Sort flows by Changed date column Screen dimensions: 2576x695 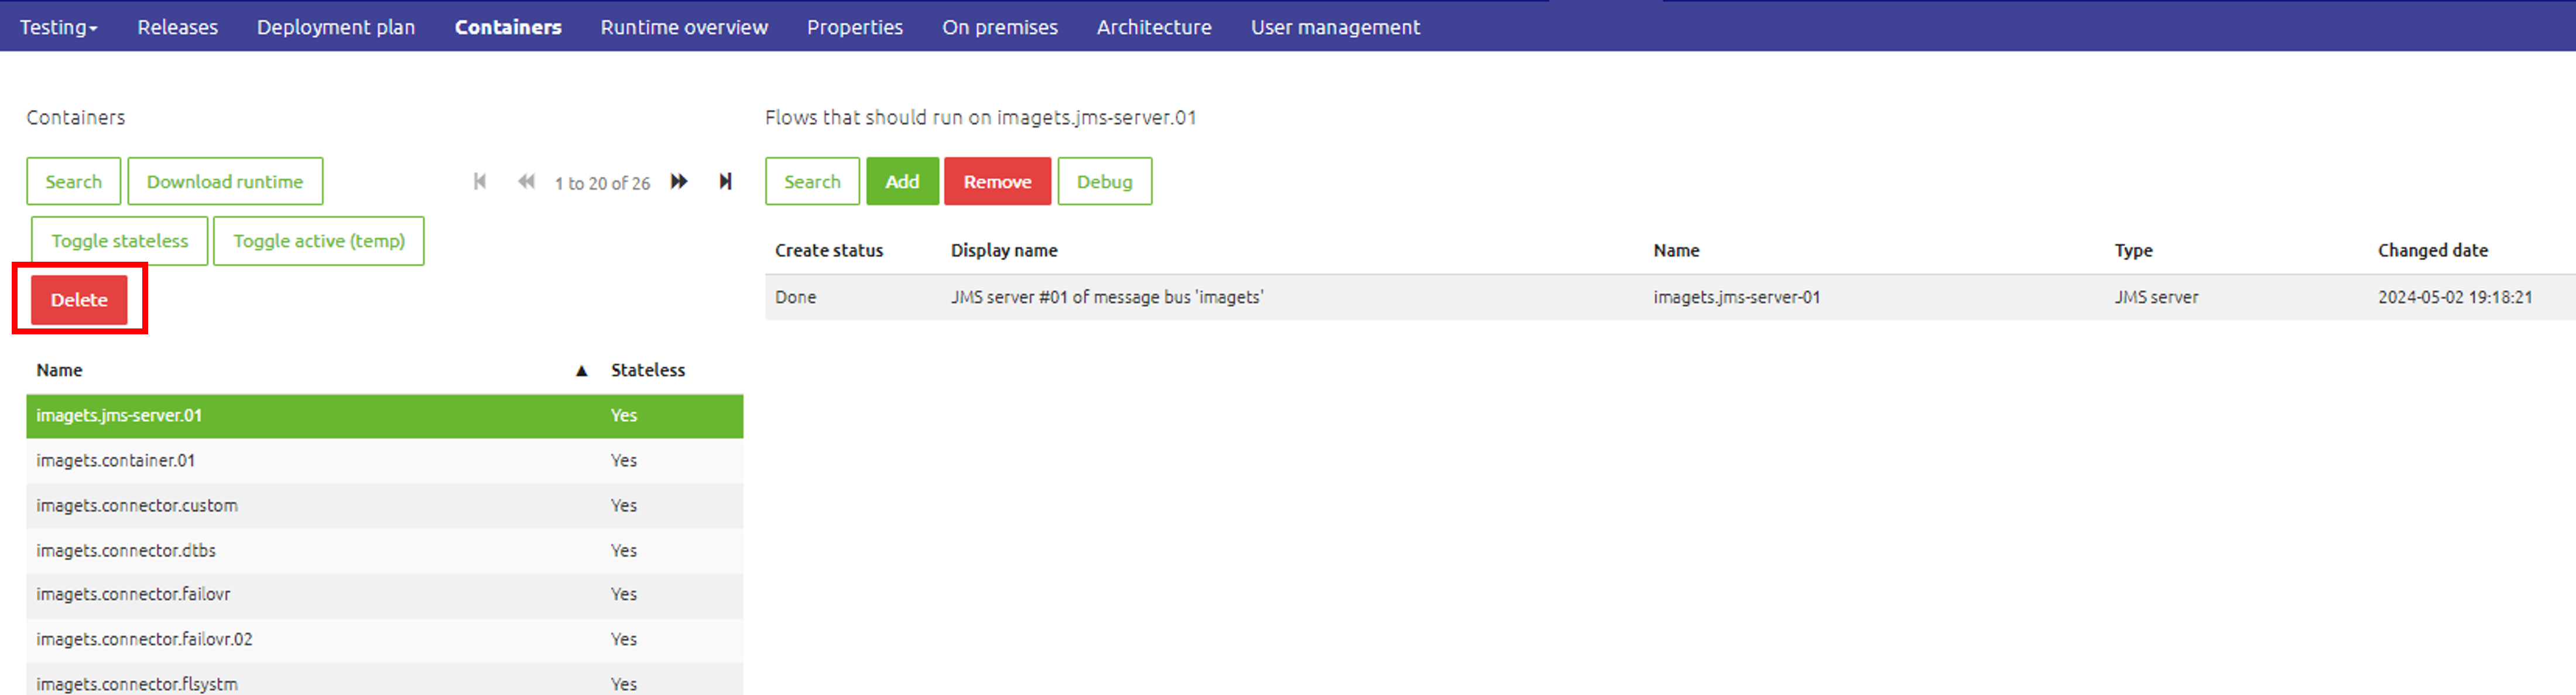pos(2433,250)
